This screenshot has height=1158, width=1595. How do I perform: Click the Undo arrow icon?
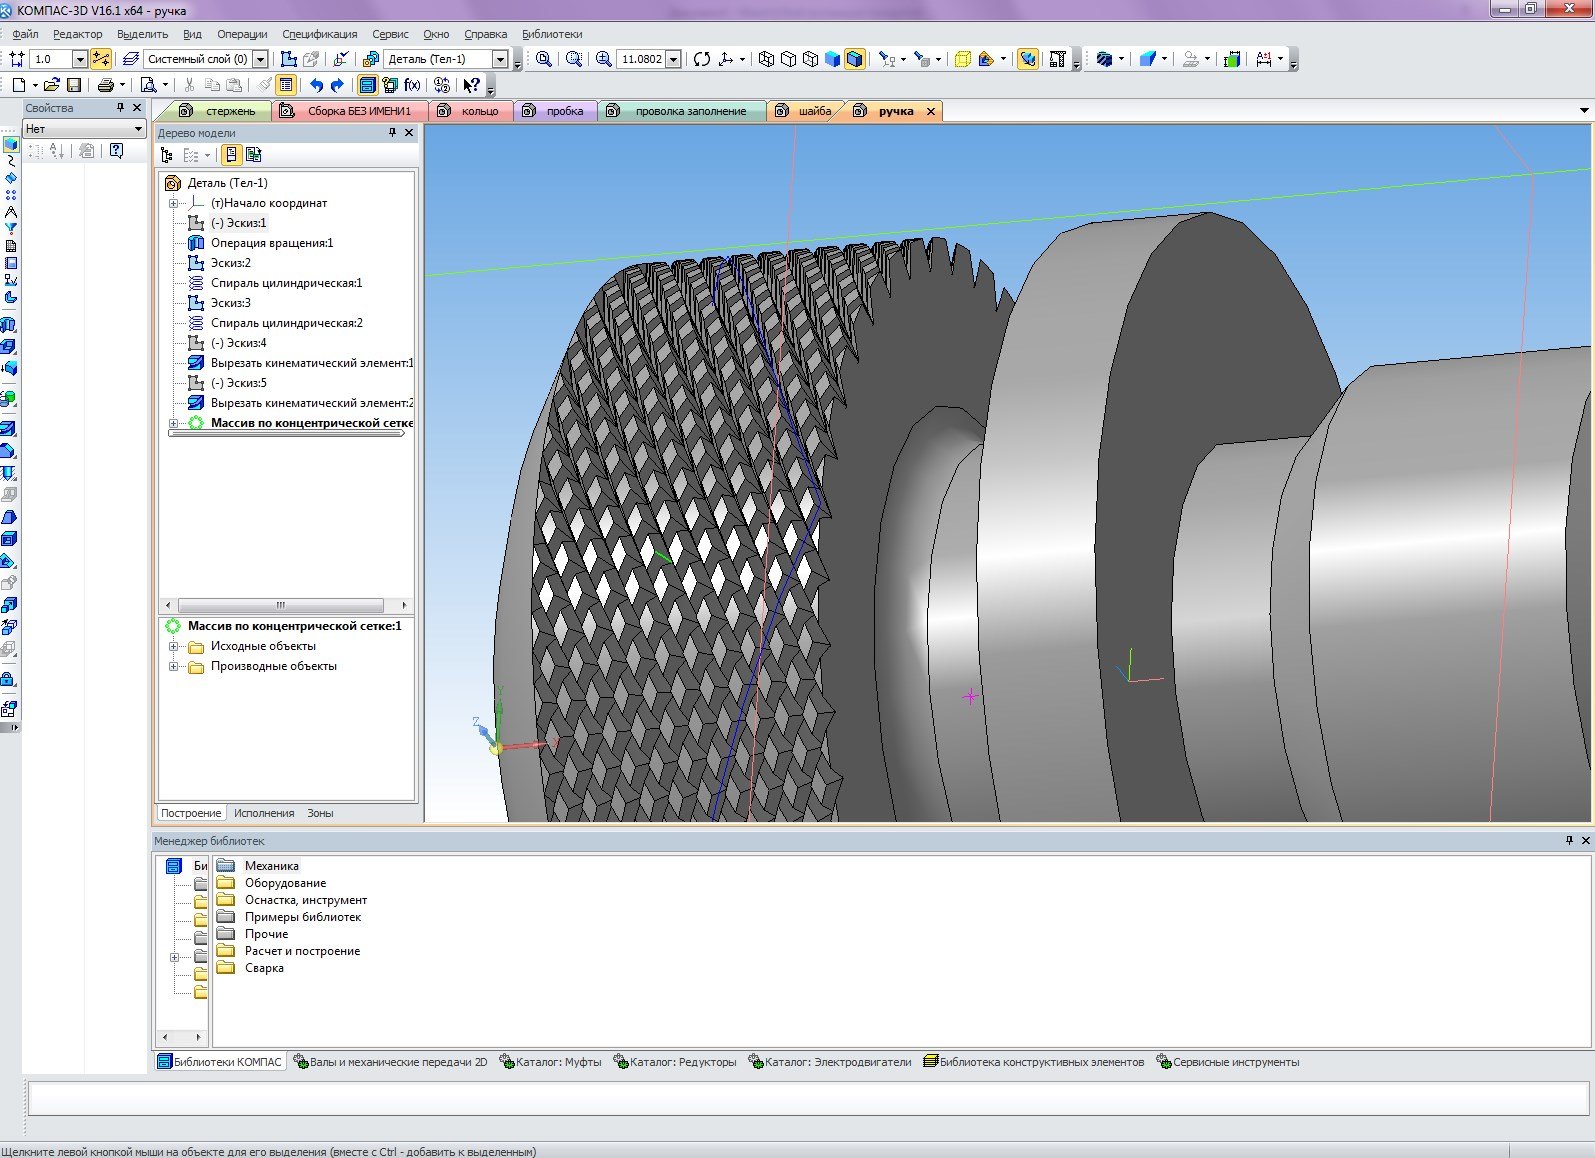tap(316, 86)
